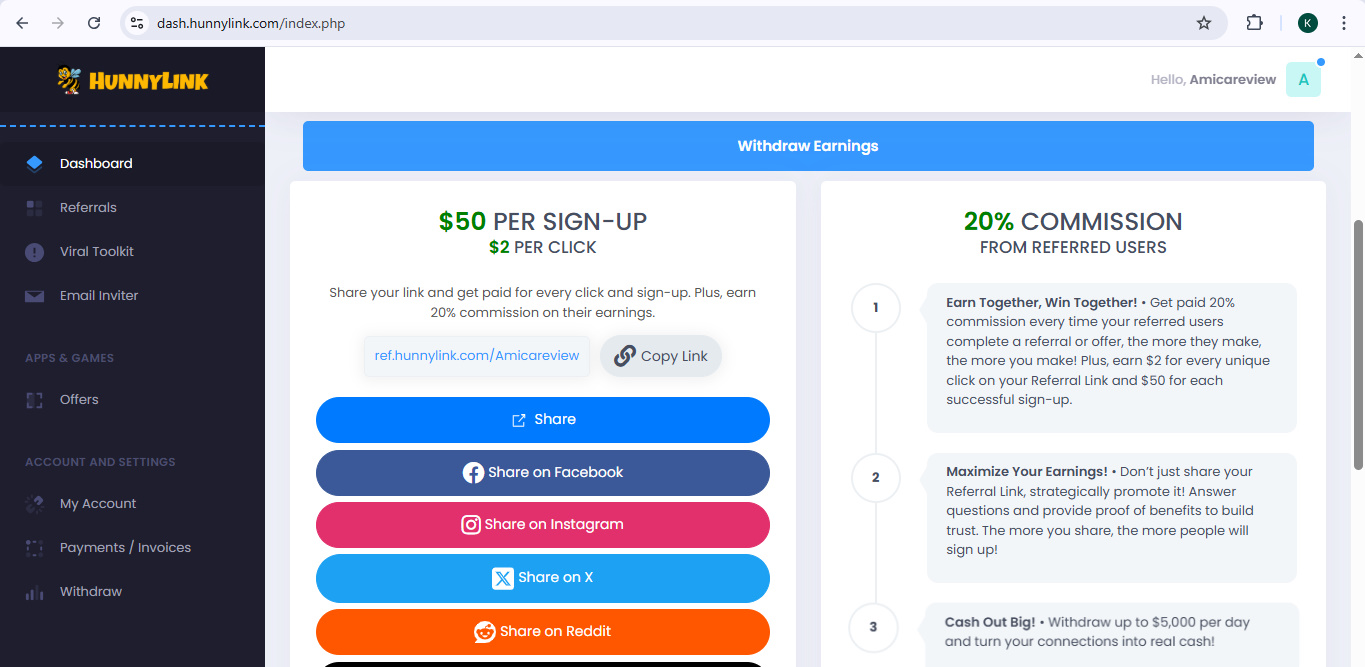Click the Copy Link button
This screenshot has height=667, width=1365.
(x=660, y=356)
